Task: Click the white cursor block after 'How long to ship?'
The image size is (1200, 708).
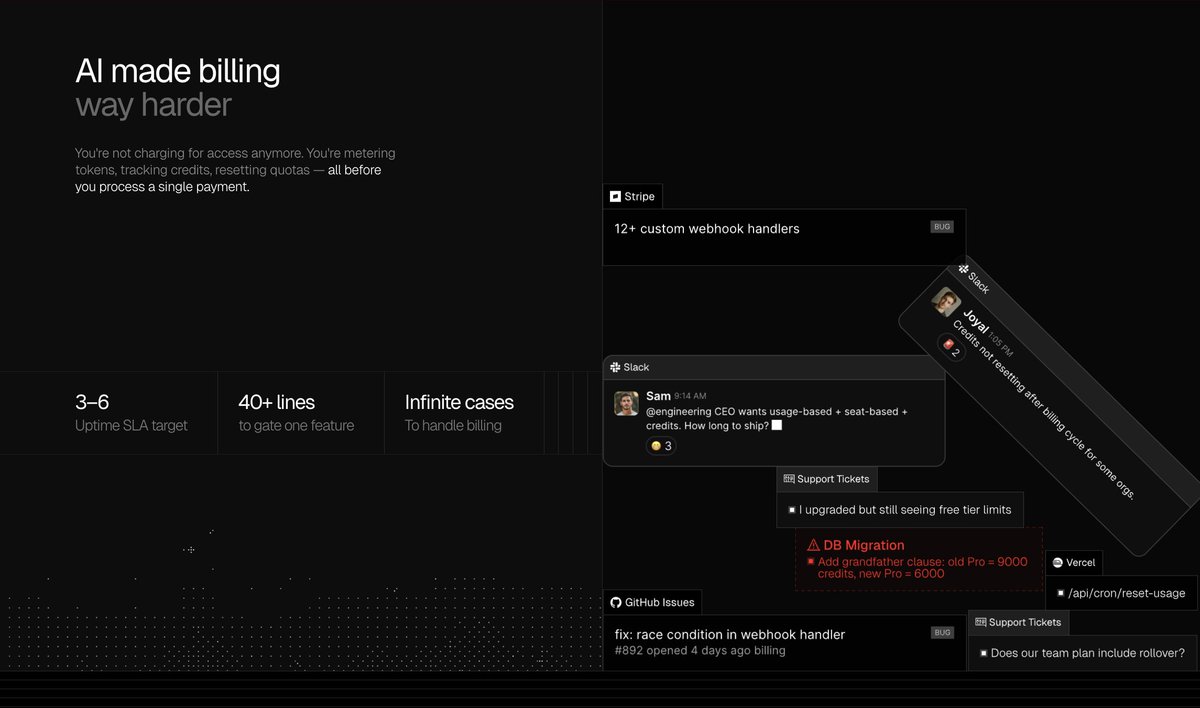Action: (777, 426)
